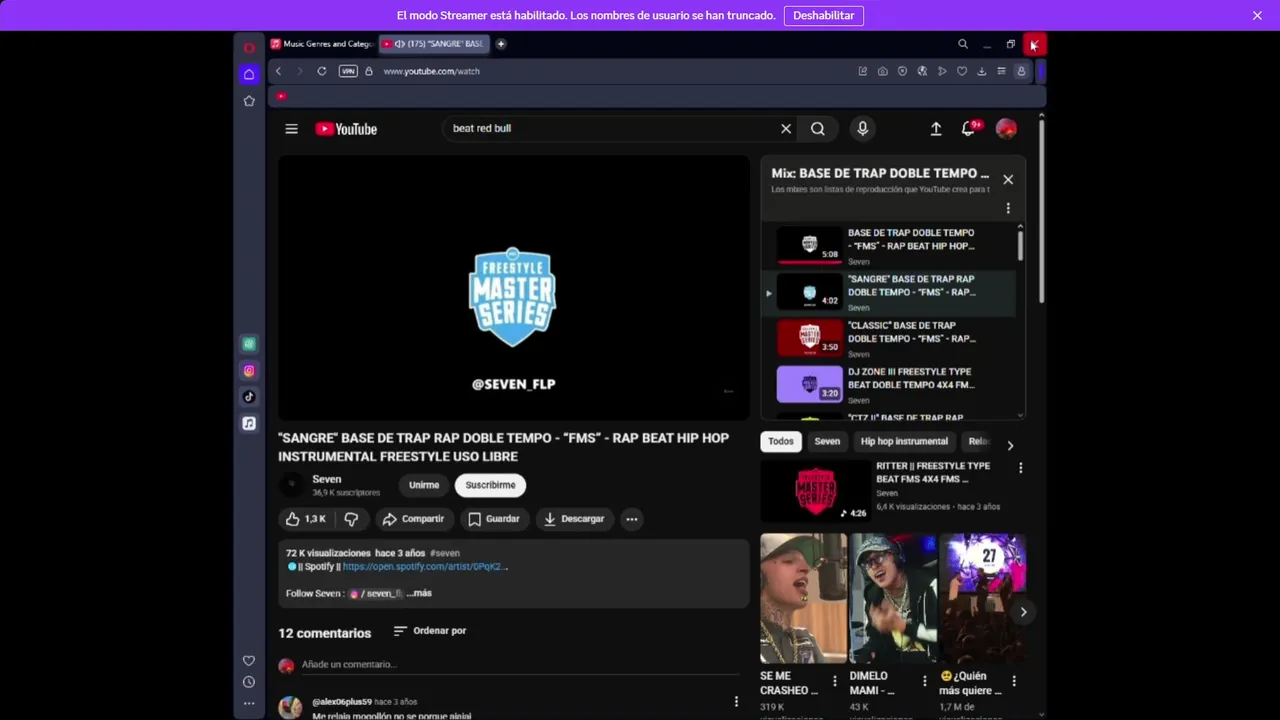This screenshot has height=720, width=1280.
Task: Reload the YouTube page
Action: pos(322,71)
